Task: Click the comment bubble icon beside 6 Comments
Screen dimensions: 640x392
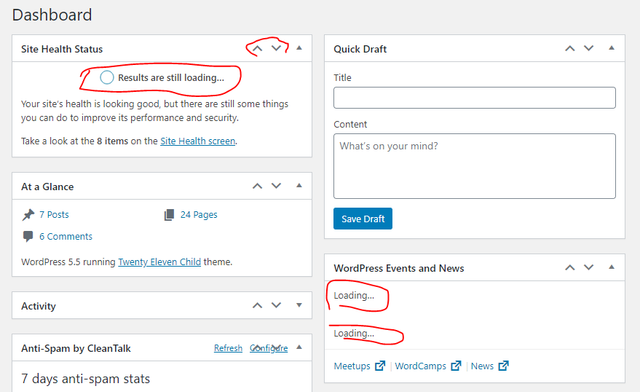Action: [28, 236]
